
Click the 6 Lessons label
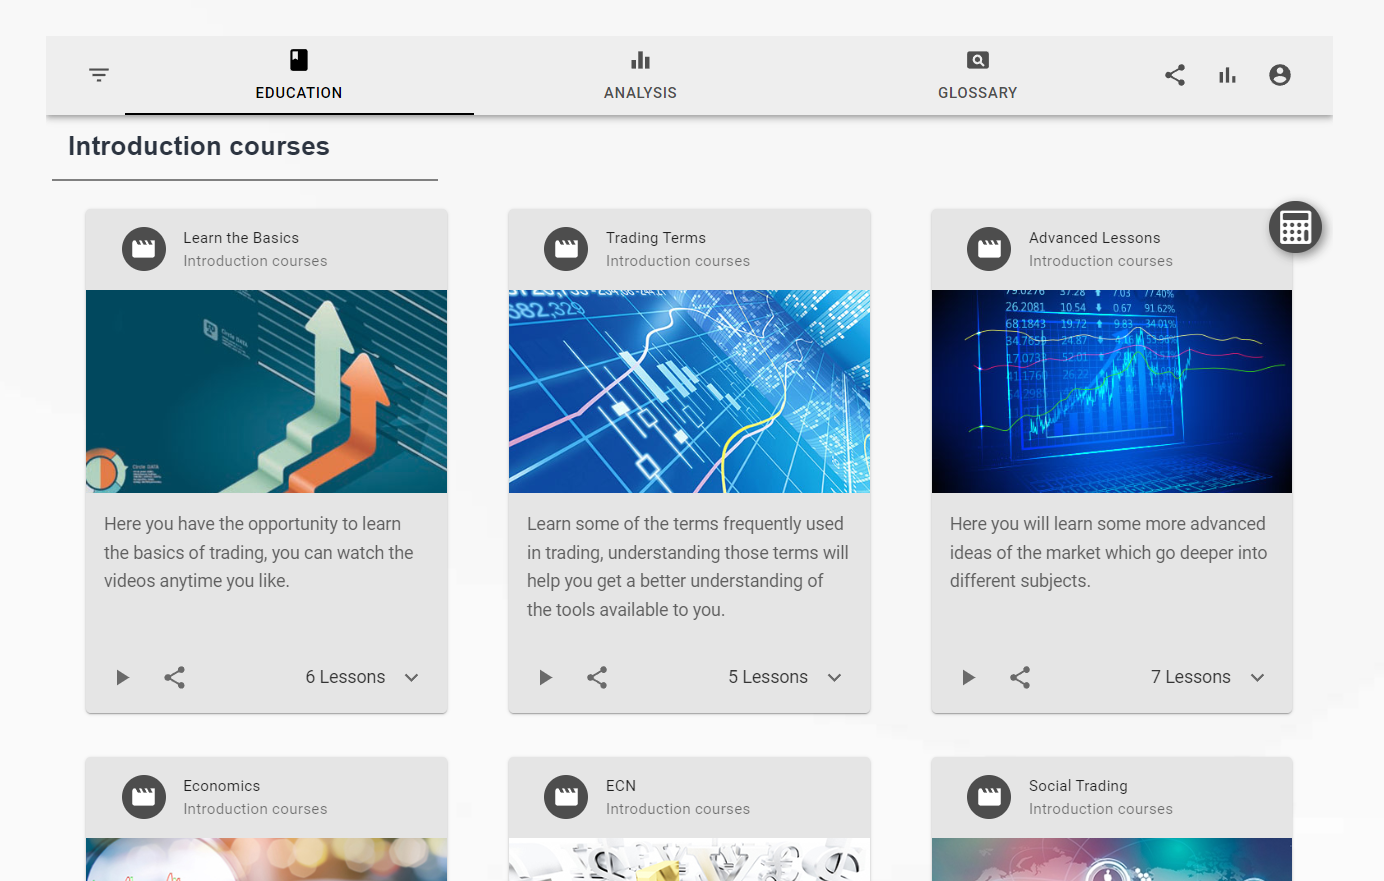coord(345,677)
